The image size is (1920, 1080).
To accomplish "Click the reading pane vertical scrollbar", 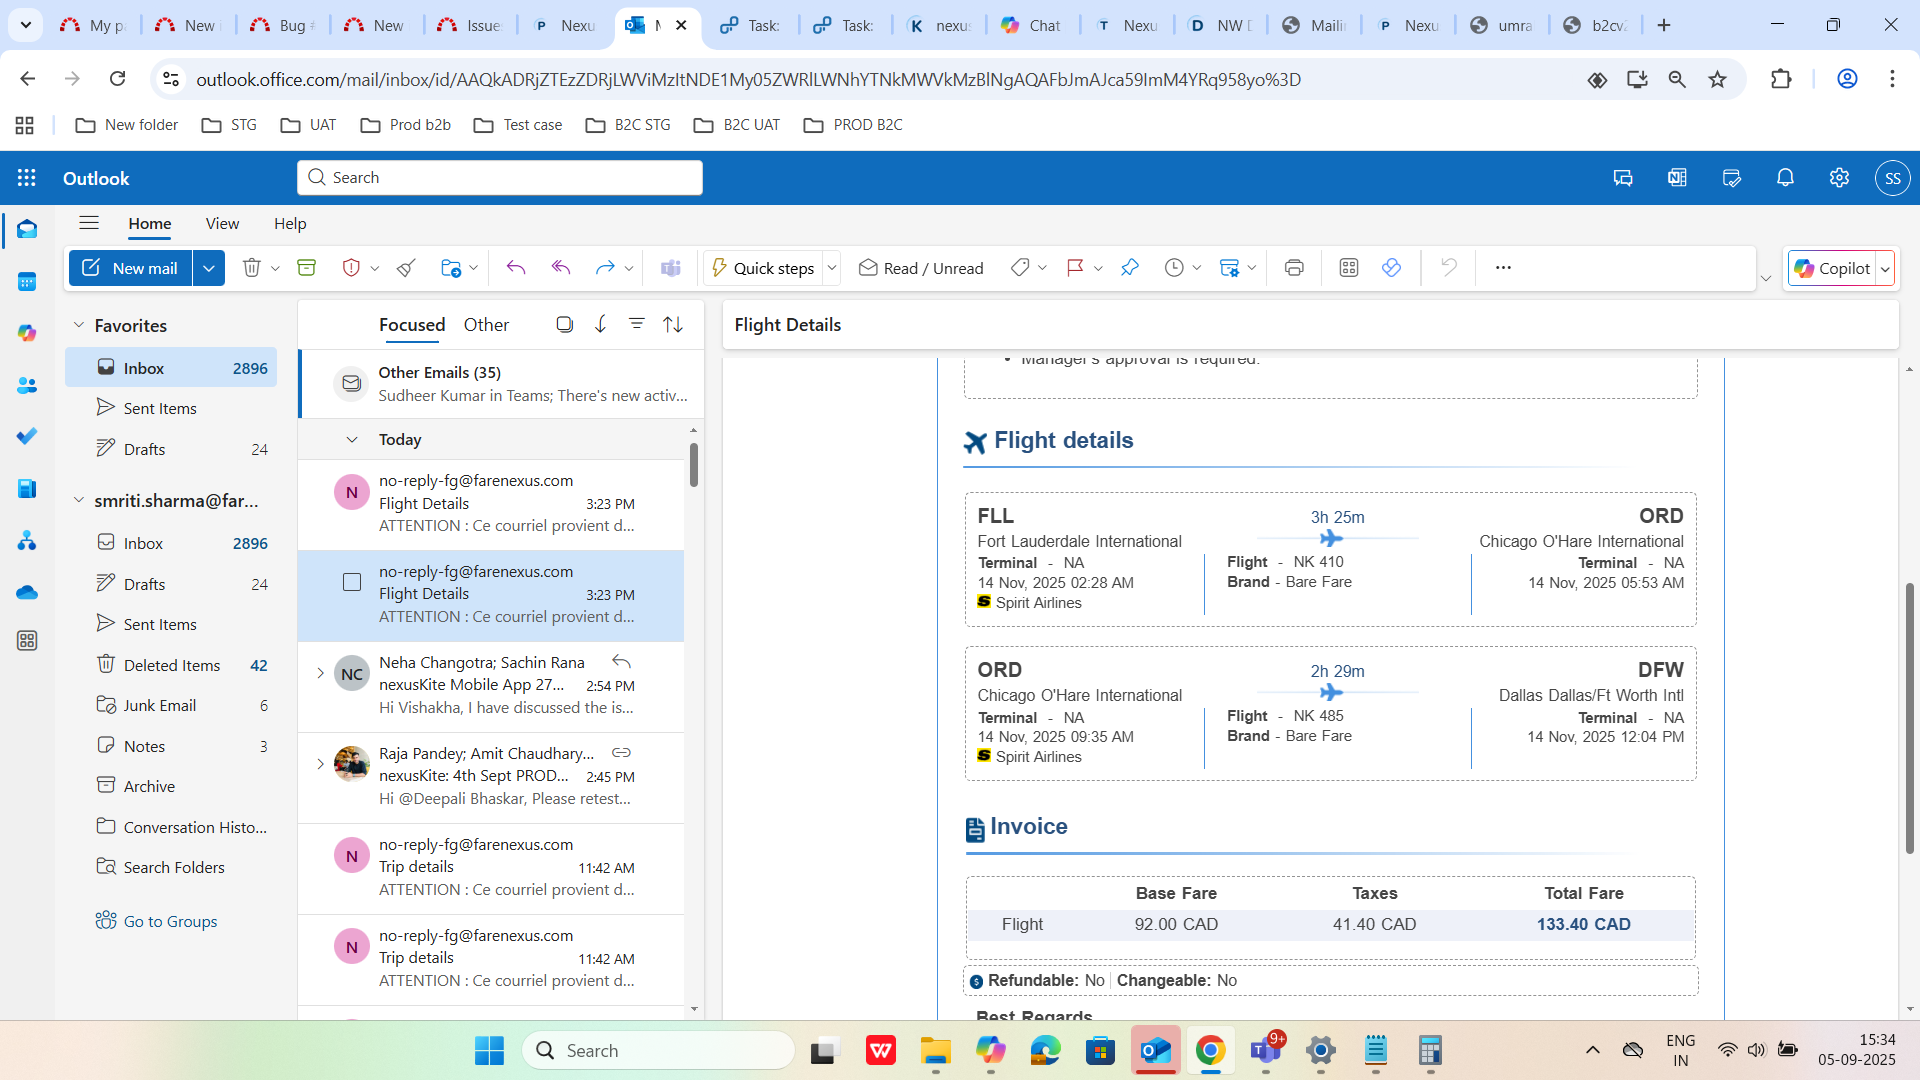I will pos(1909,717).
